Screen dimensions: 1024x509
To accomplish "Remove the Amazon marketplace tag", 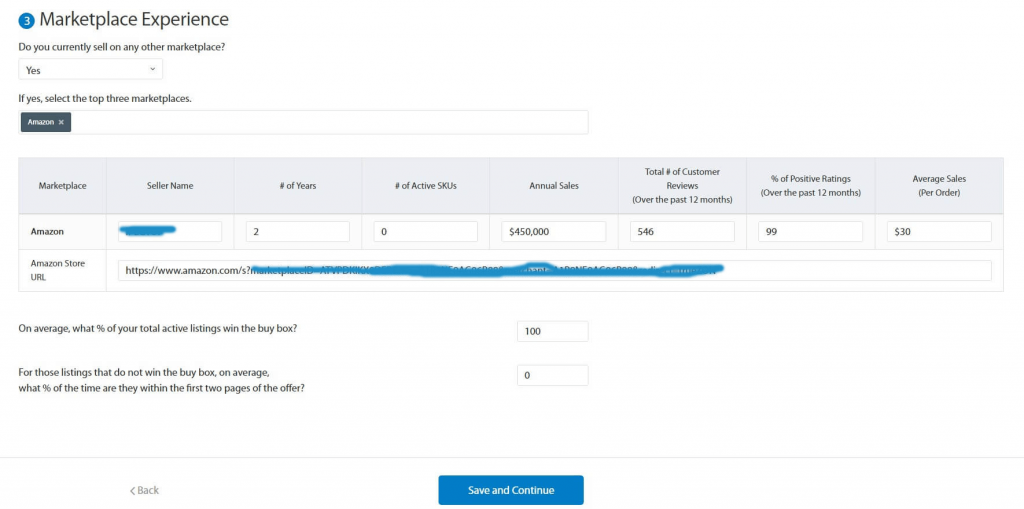I will [x=61, y=122].
